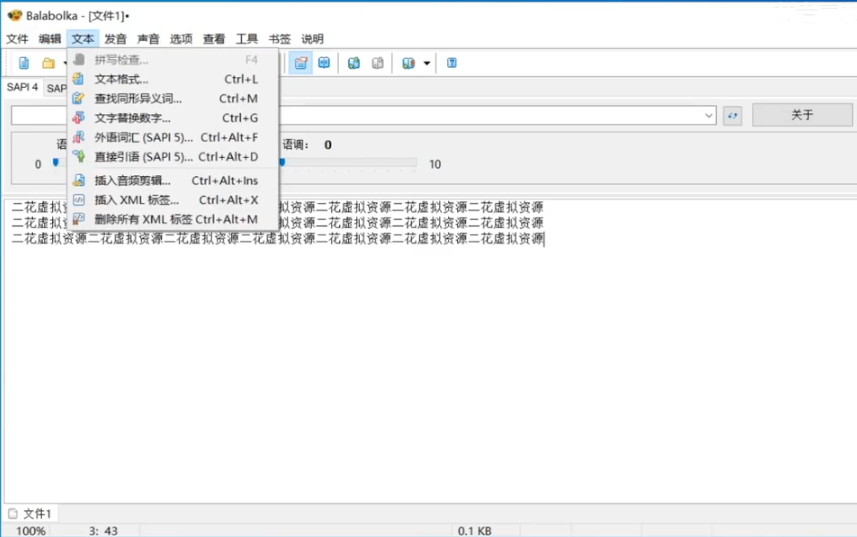Viewport: 857px width, 537px height.
Task: Click the book icon with green arrows
Action: click(354, 63)
